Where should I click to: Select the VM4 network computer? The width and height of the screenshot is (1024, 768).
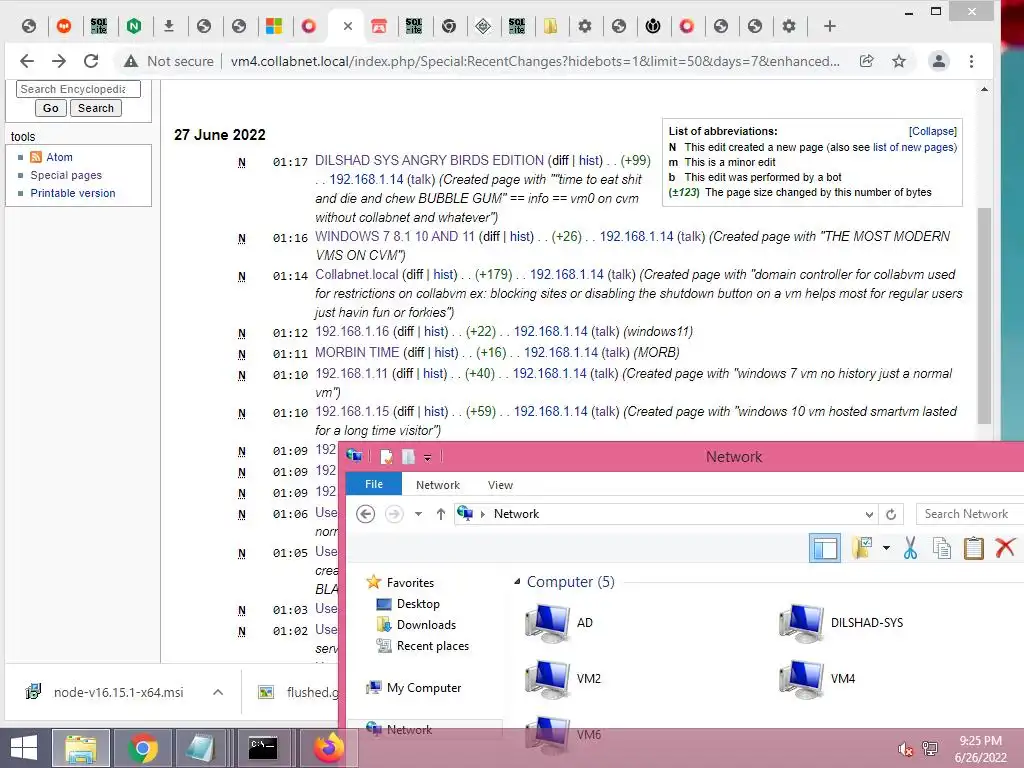[x=817, y=679]
